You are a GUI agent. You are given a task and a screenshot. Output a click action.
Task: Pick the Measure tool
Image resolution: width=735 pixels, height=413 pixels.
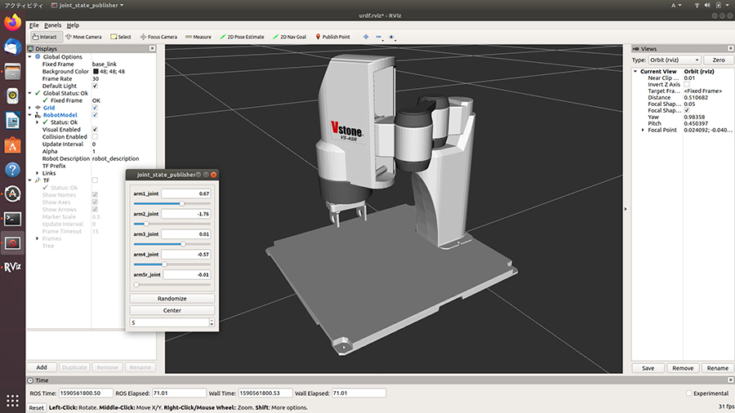pos(199,37)
